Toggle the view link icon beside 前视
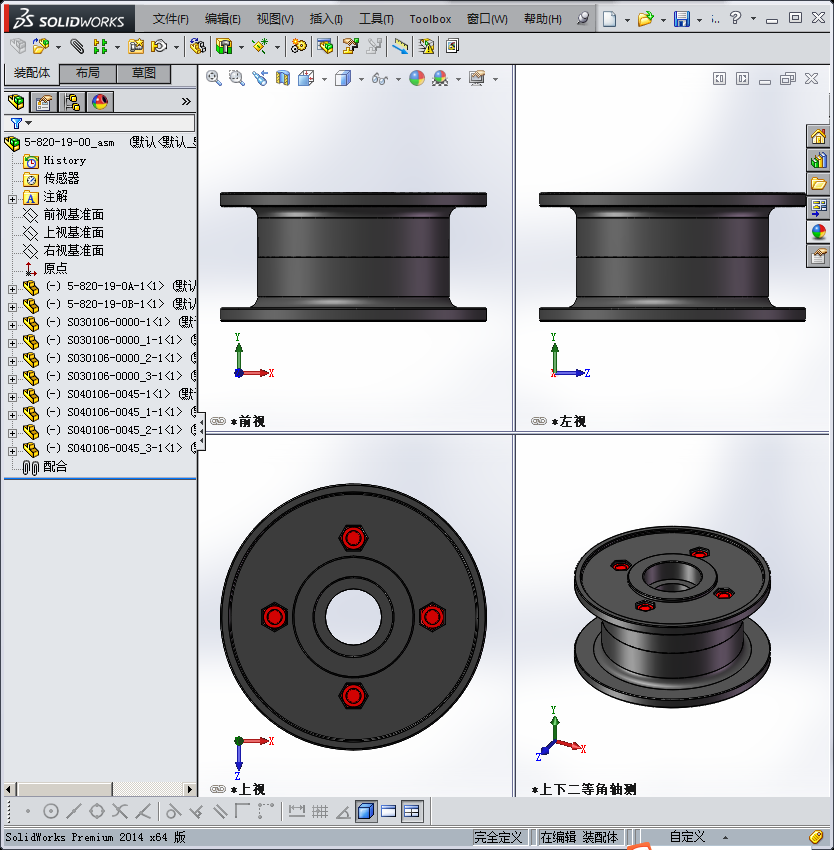Screen dimensions: 834x850 point(218,421)
